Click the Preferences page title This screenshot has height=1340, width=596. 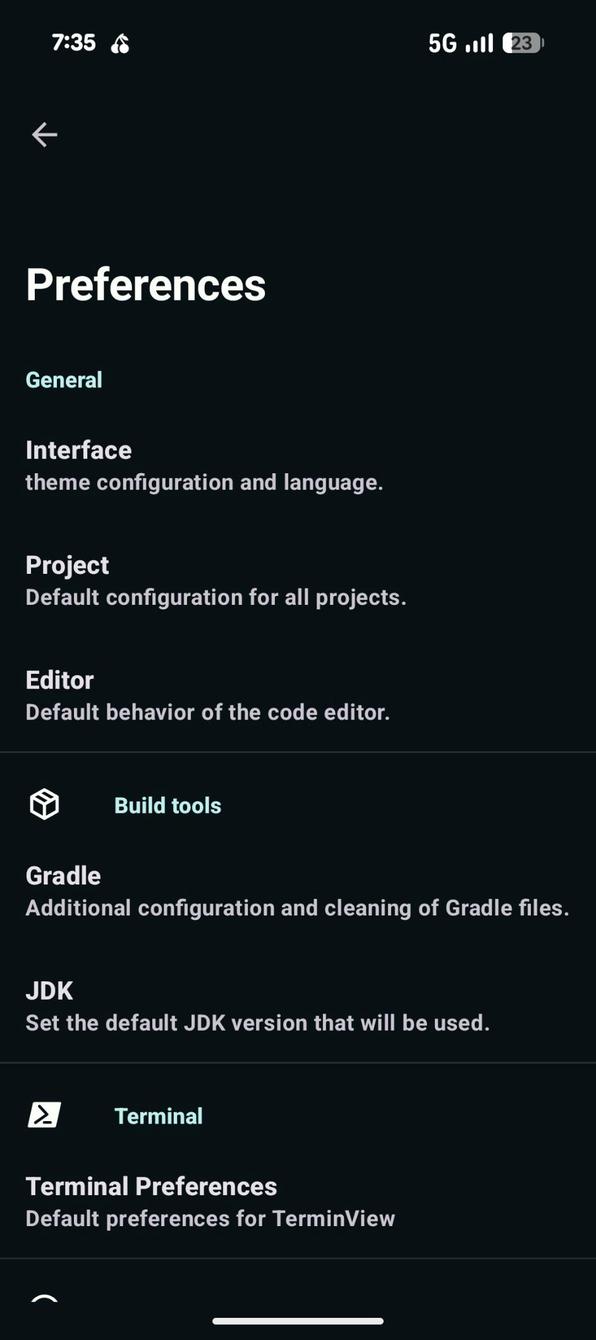click(x=146, y=284)
